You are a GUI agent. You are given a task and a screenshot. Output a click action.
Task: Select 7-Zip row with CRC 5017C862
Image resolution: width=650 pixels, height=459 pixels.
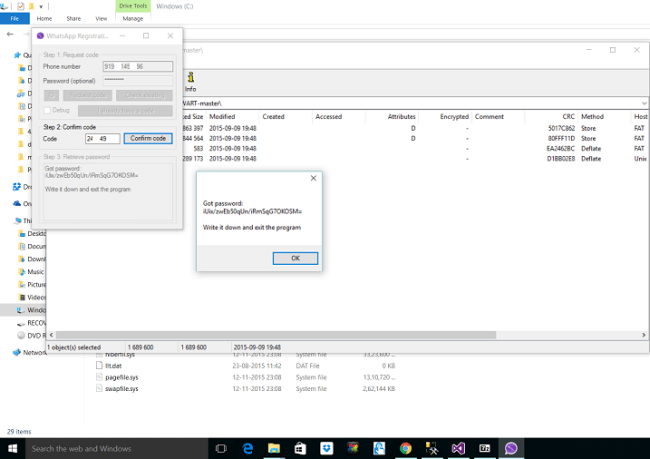[x=416, y=129]
